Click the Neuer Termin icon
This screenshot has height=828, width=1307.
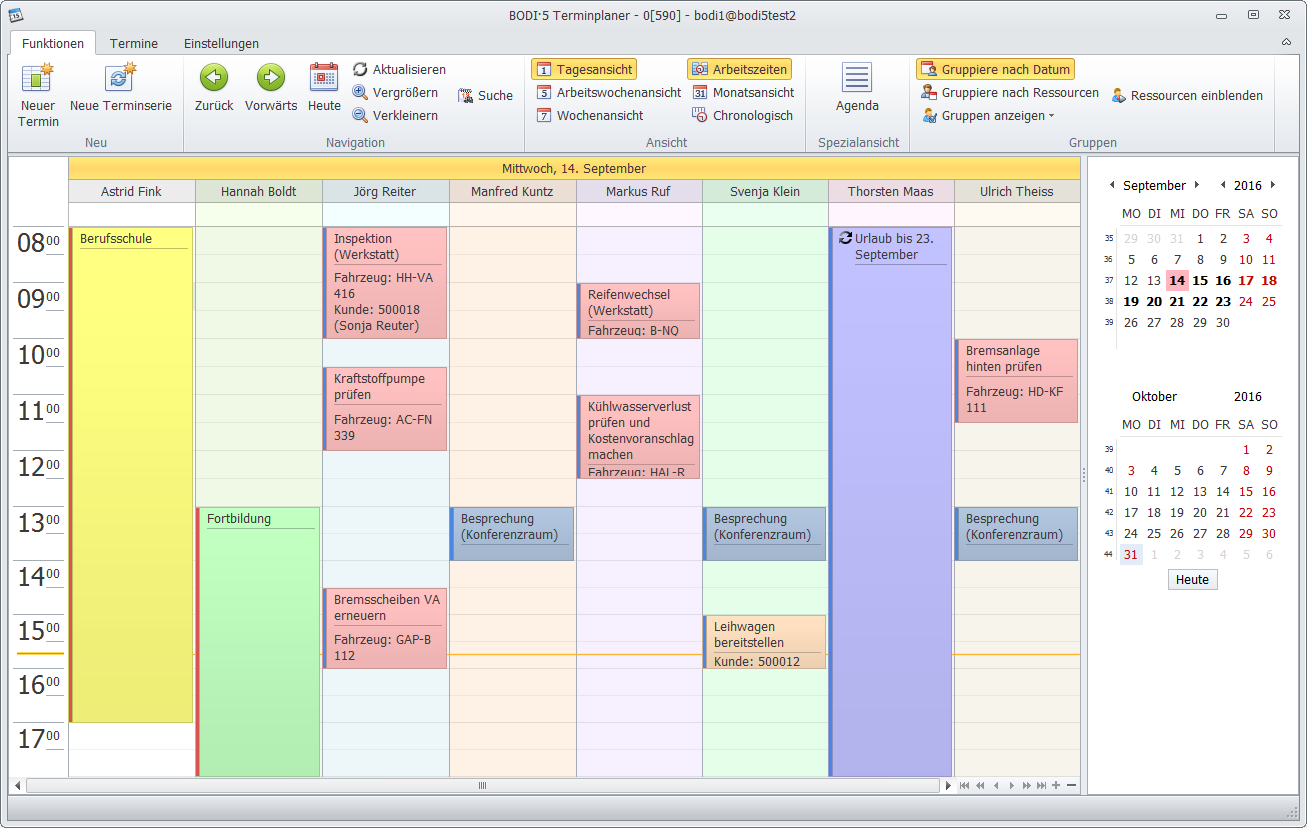point(38,79)
